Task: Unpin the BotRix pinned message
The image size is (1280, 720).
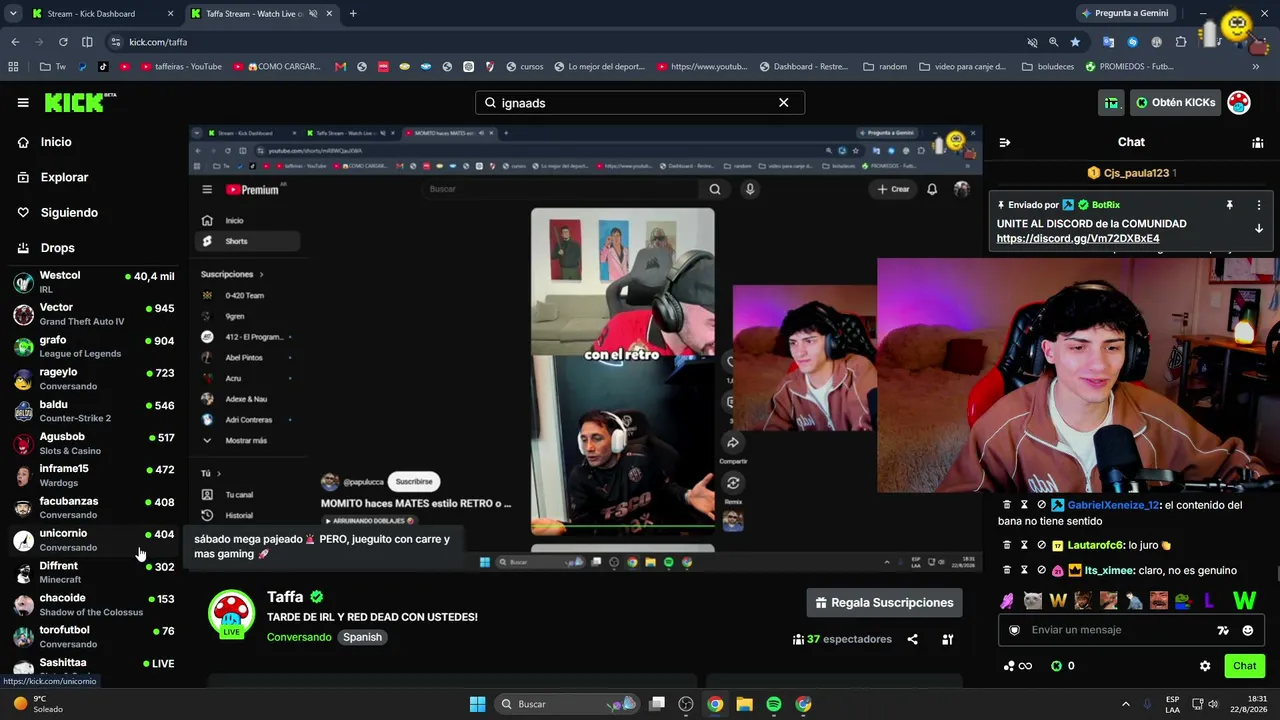Action: tap(1230, 205)
